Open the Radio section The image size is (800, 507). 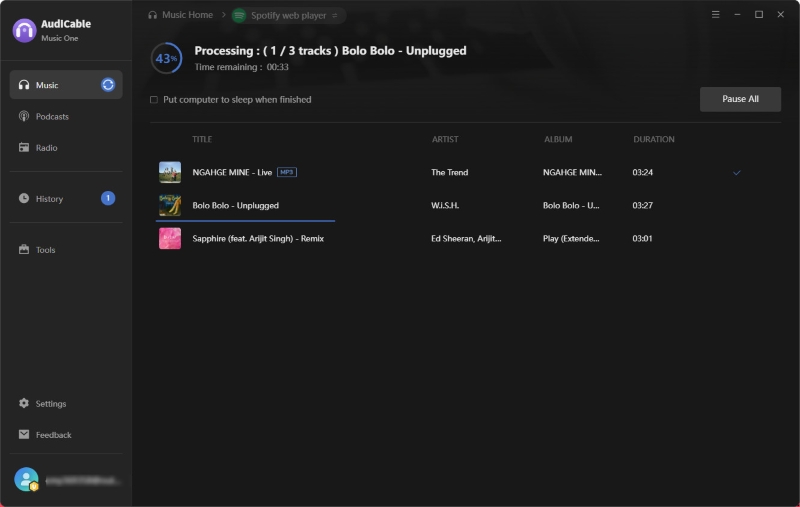pos(66,147)
